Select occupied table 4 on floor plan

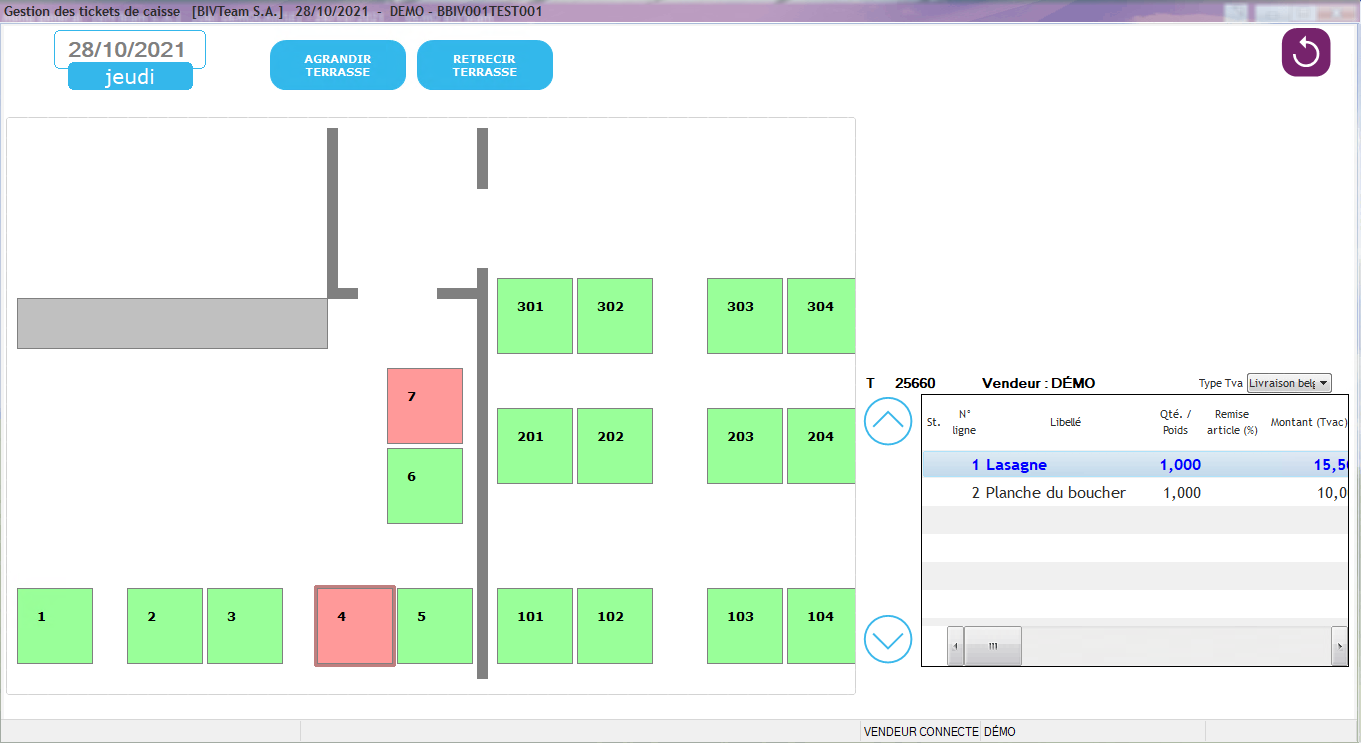point(355,626)
